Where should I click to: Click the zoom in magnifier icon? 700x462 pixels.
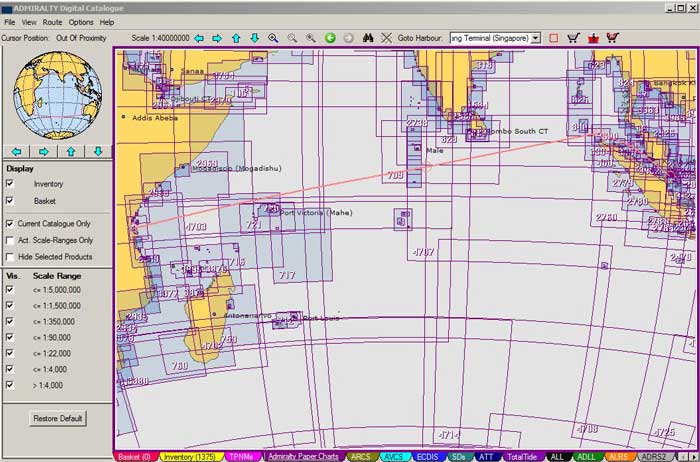click(274, 38)
